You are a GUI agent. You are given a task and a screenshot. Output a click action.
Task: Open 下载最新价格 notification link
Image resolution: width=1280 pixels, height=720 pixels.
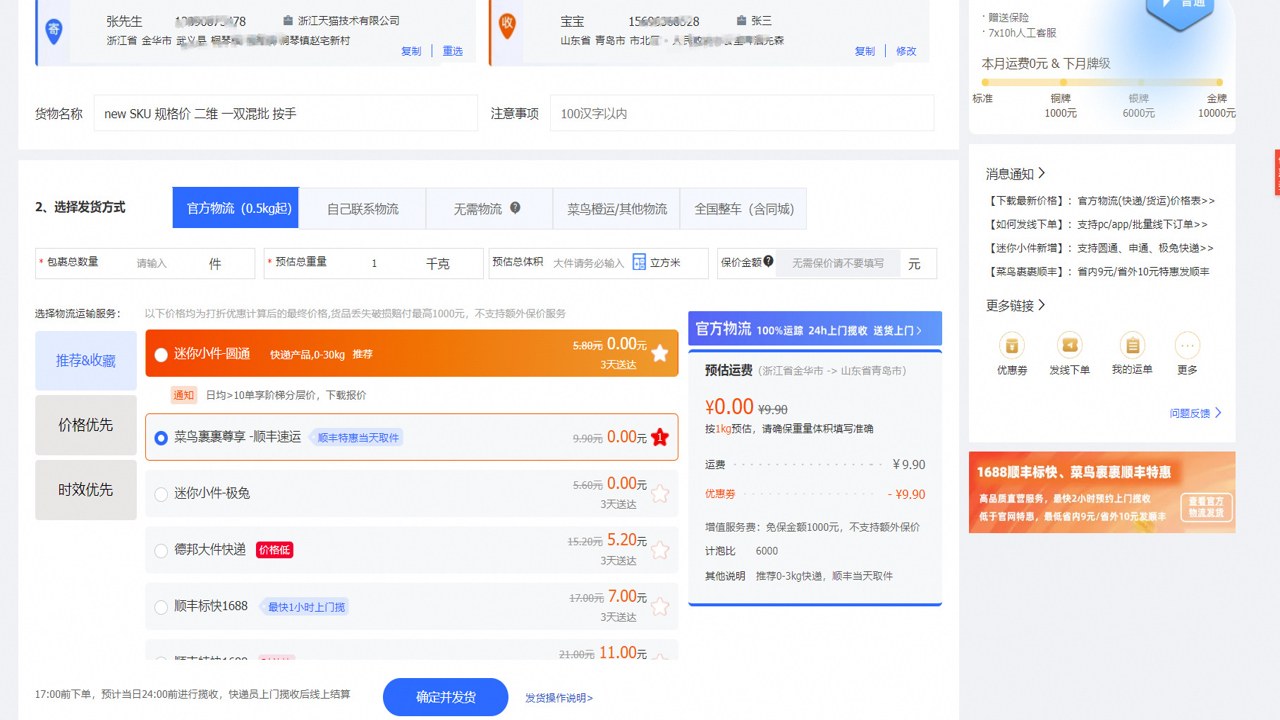[x=1101, y=201]
